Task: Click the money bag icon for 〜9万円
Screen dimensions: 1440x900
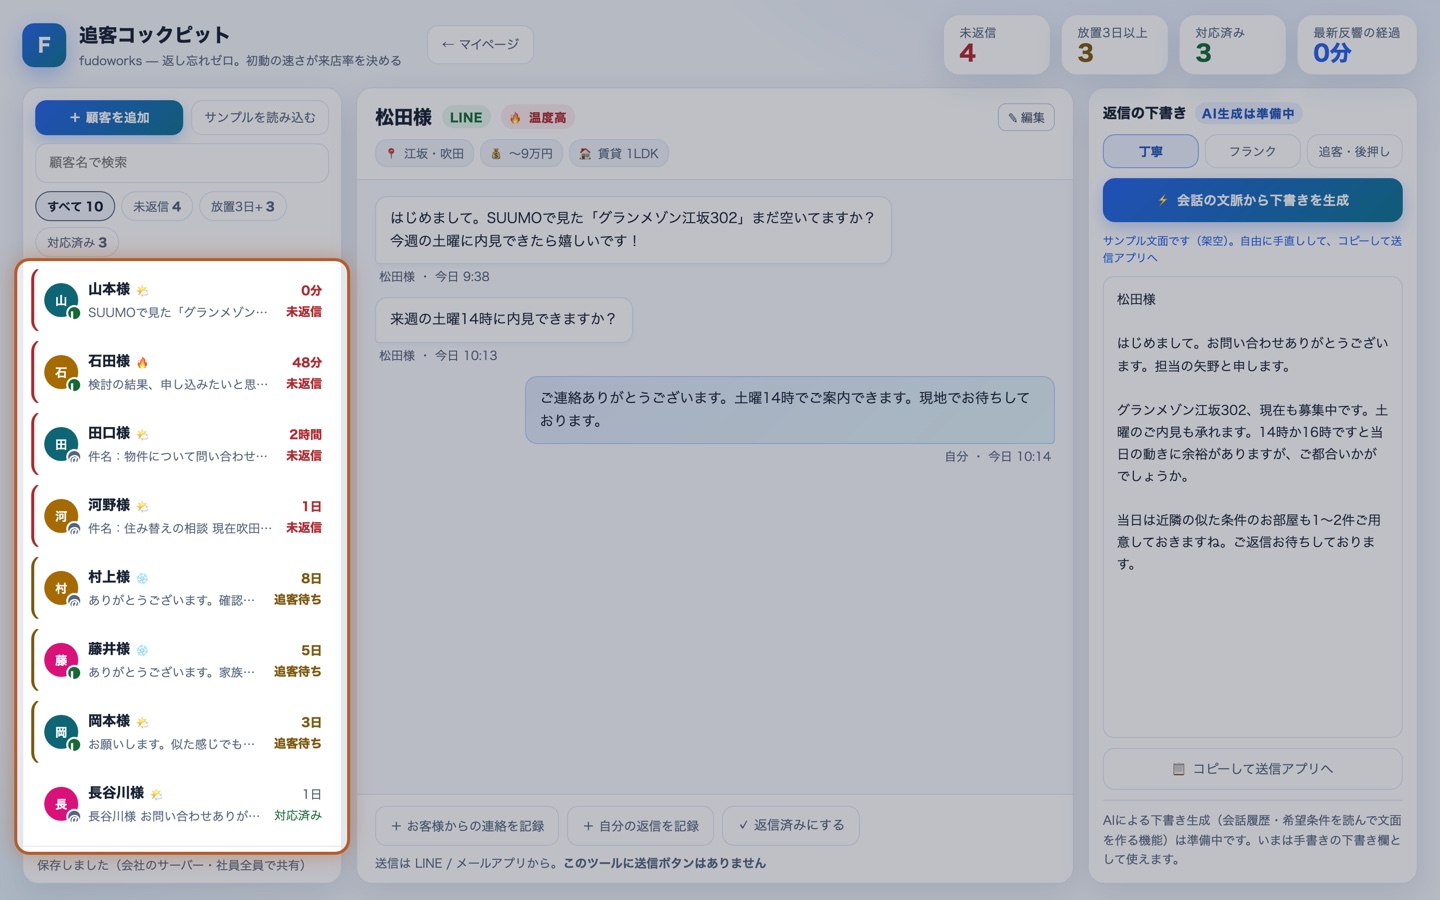Action: pyautogui.click(x=495, y=154)
